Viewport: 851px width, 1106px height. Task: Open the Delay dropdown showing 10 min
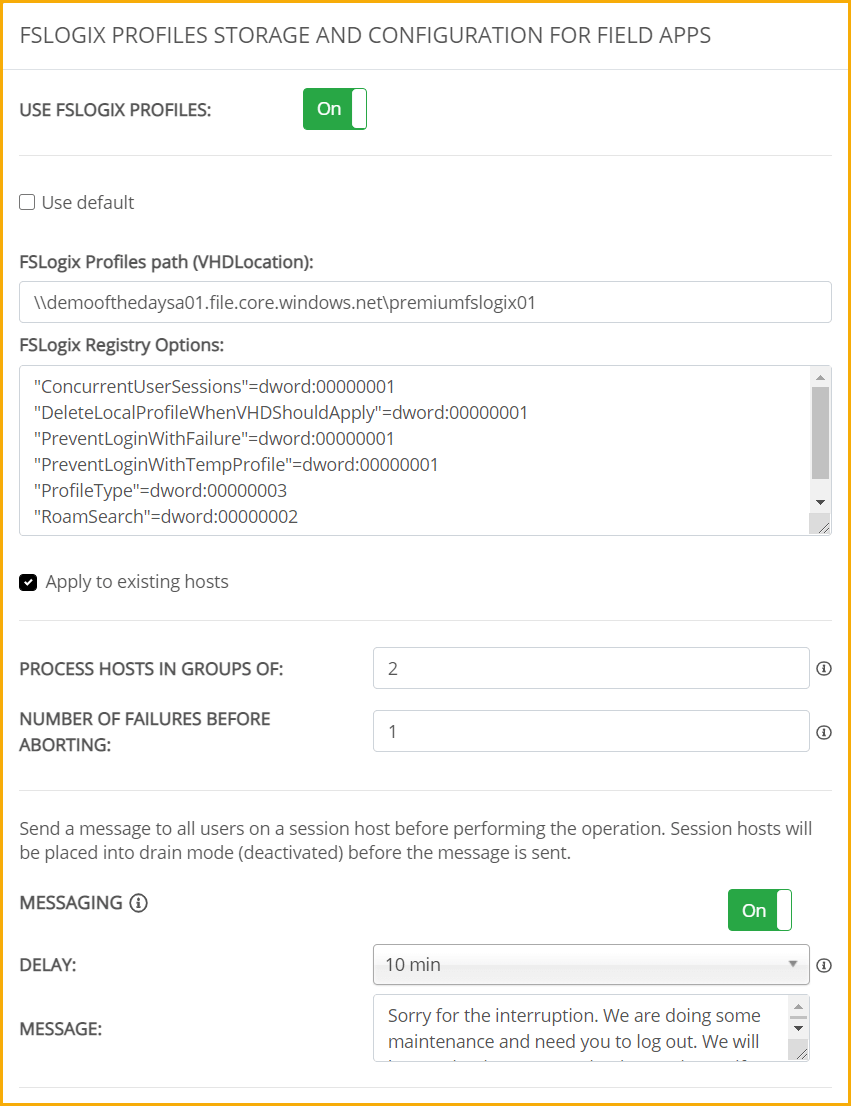pos(591,964)
